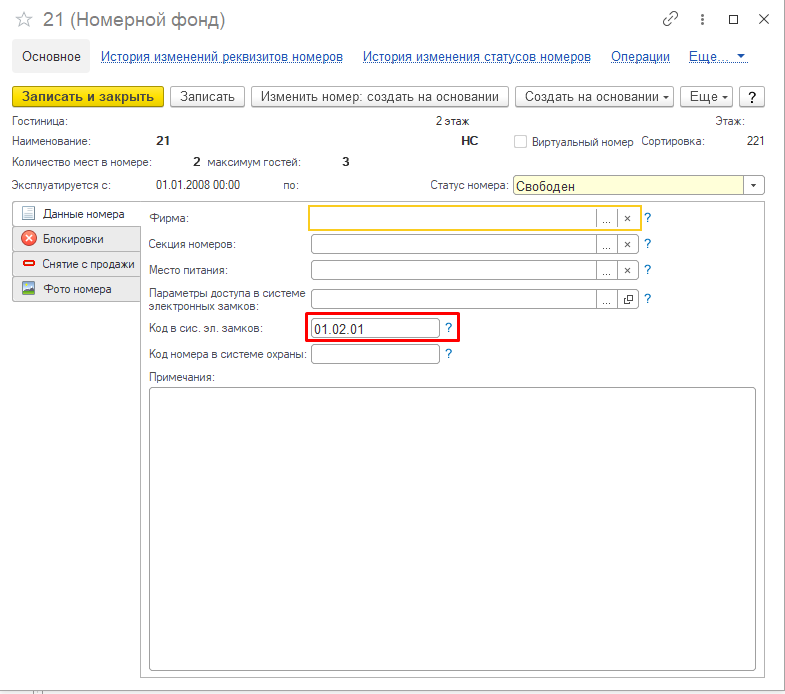The height and width of the screenshot is (694, 785).
Task: Maximize the Номерной фонд window
Action: click(x=733, y=20)
